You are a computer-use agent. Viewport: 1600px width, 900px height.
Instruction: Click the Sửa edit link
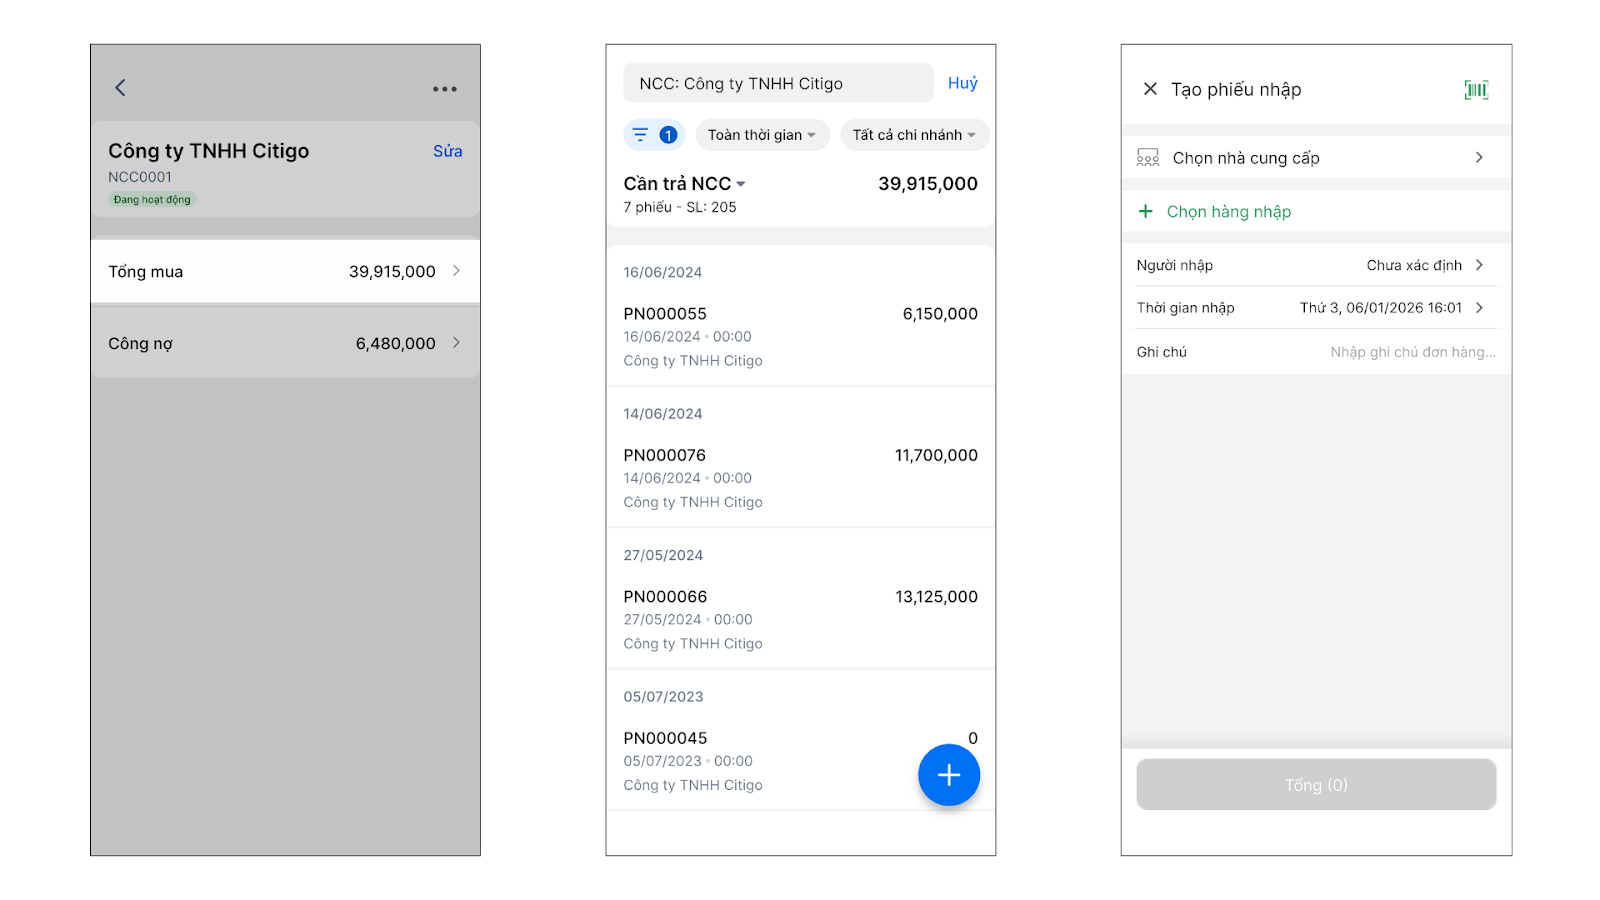[x=447, y=151]
